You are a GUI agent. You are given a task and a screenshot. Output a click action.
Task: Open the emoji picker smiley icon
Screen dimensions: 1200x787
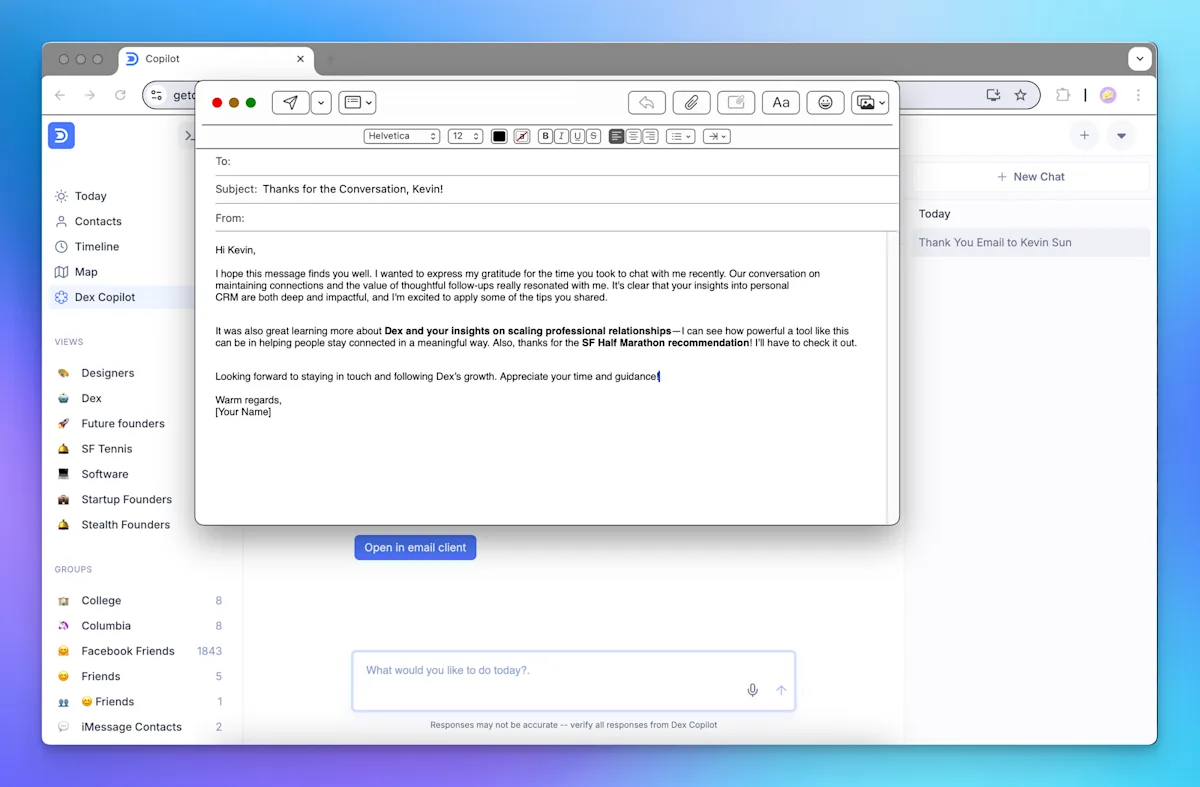[825, 102]
